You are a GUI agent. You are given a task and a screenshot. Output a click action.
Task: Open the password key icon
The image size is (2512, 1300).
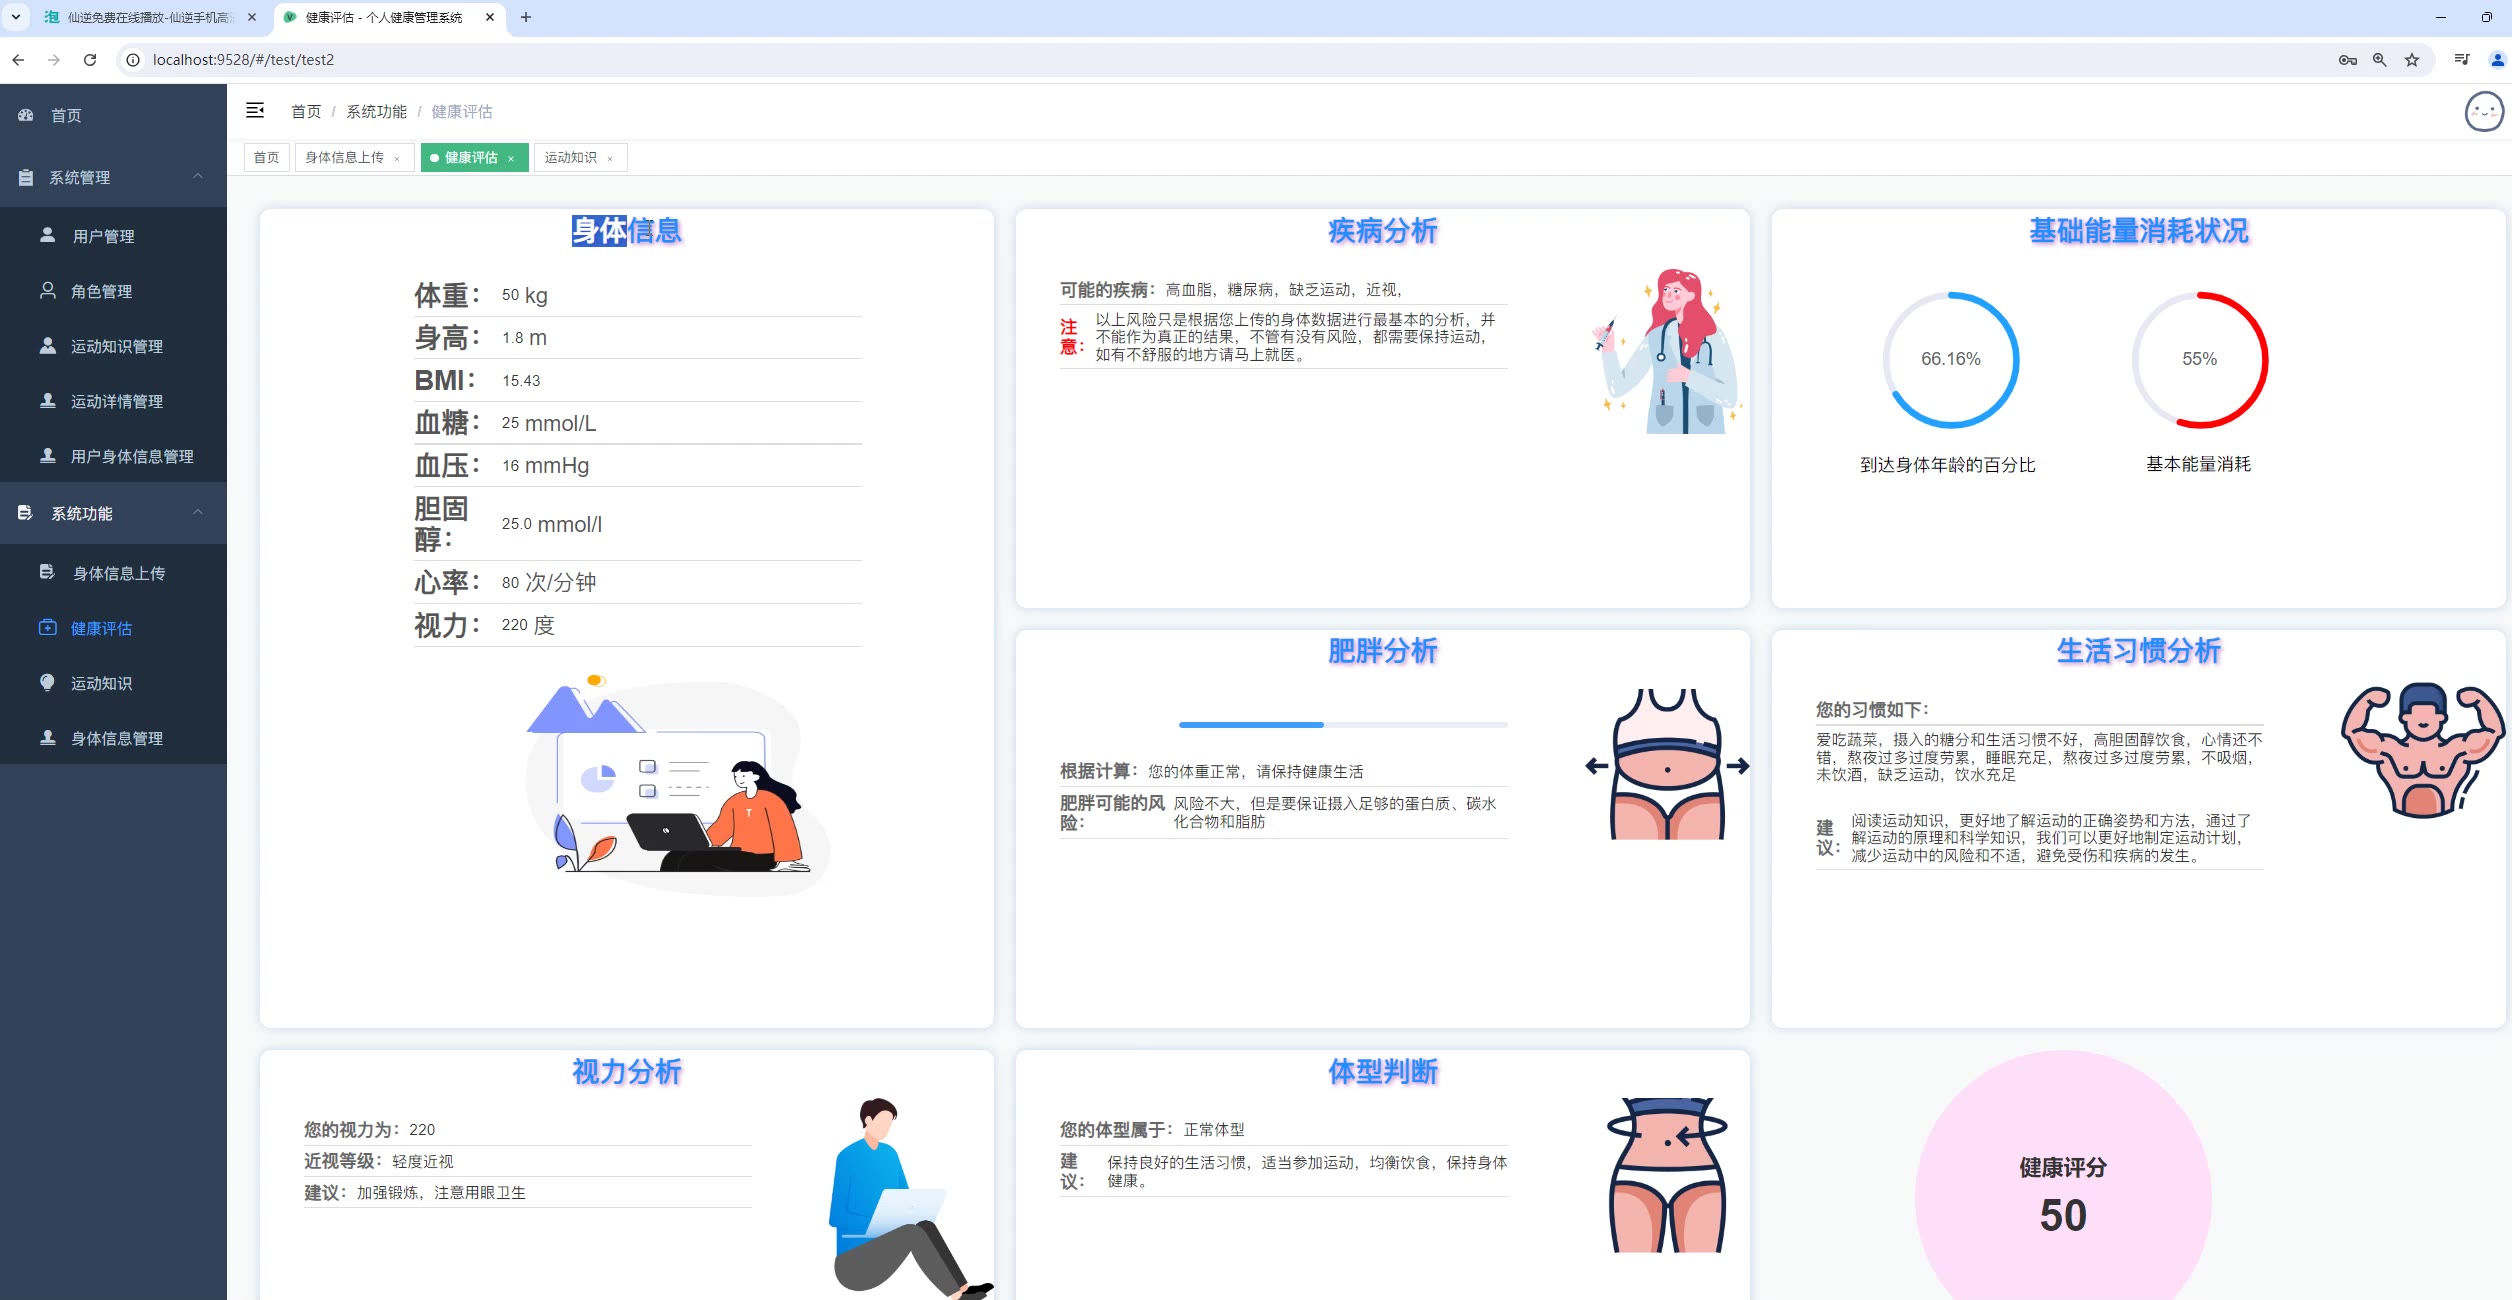2348,60
